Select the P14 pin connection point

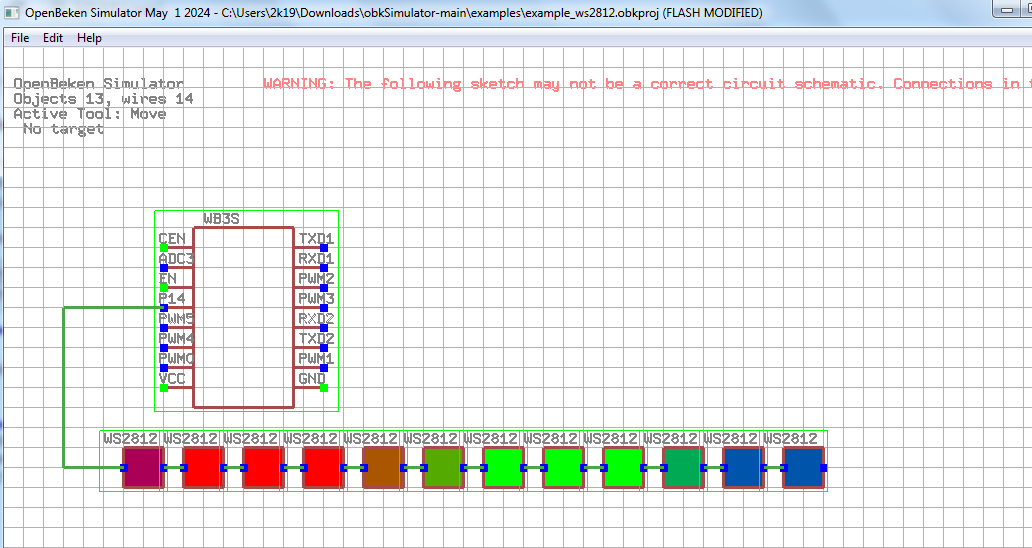tap(164, 308)
